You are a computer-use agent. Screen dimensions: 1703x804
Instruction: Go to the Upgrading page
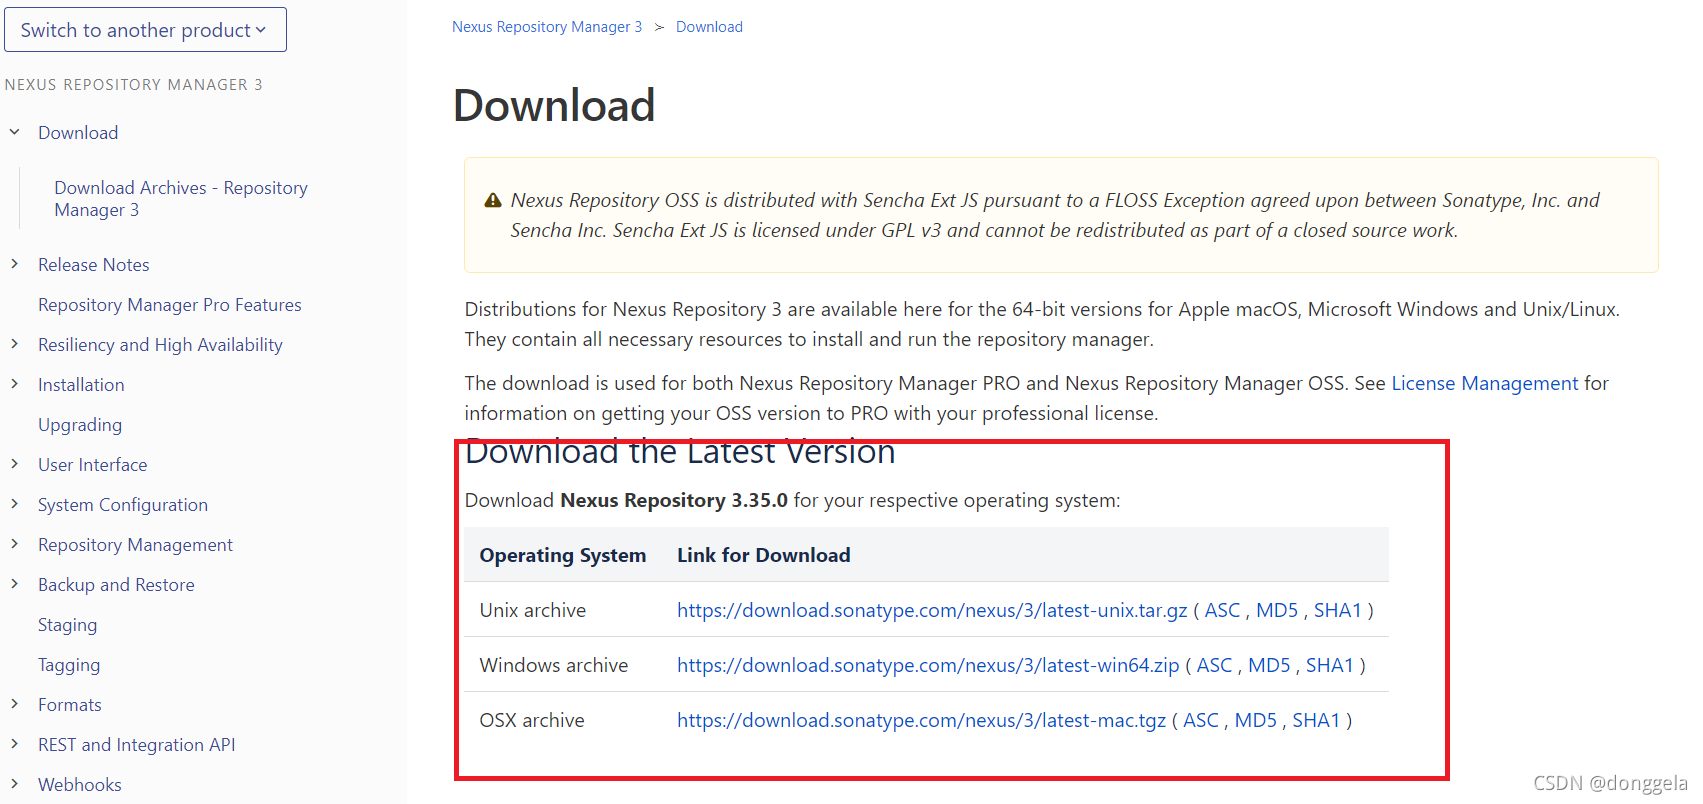80,425
